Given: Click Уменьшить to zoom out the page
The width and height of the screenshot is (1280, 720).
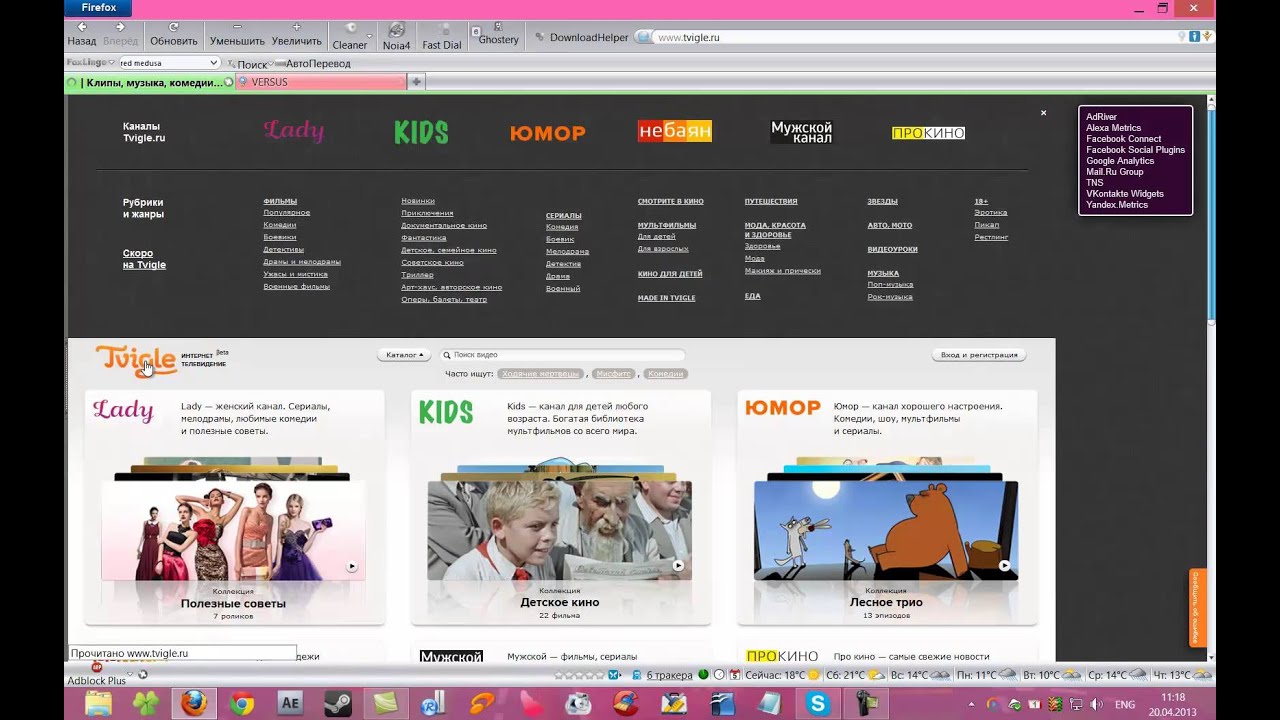Looking at the screenshot, I should coord(237,34).
